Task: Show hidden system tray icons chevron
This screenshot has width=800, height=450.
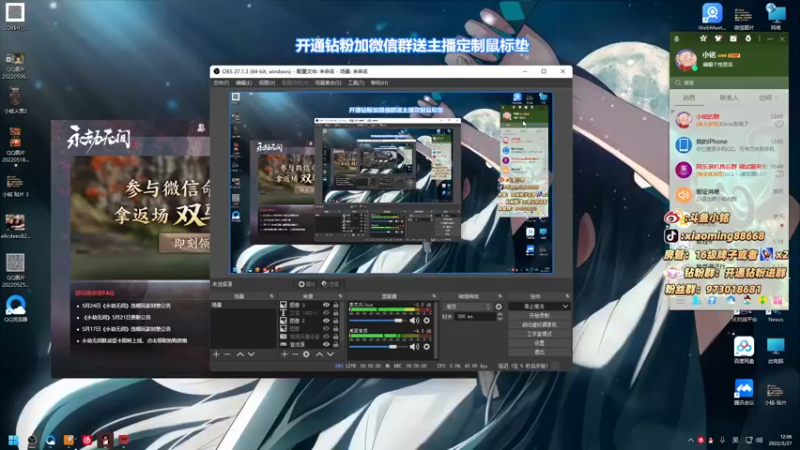Action: 690,440
